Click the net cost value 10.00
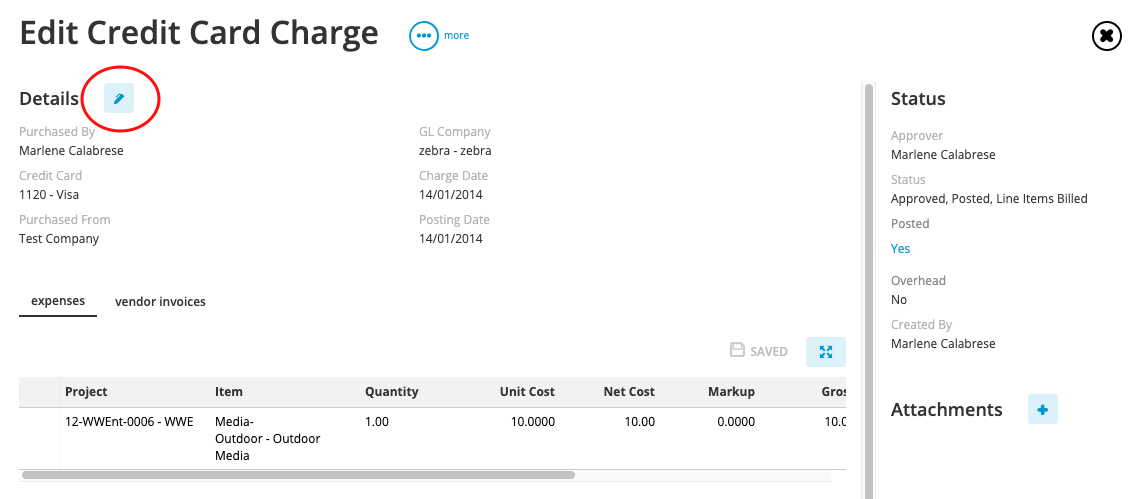This screenshot has height=499, width=1140. click(x=640, y=421)
